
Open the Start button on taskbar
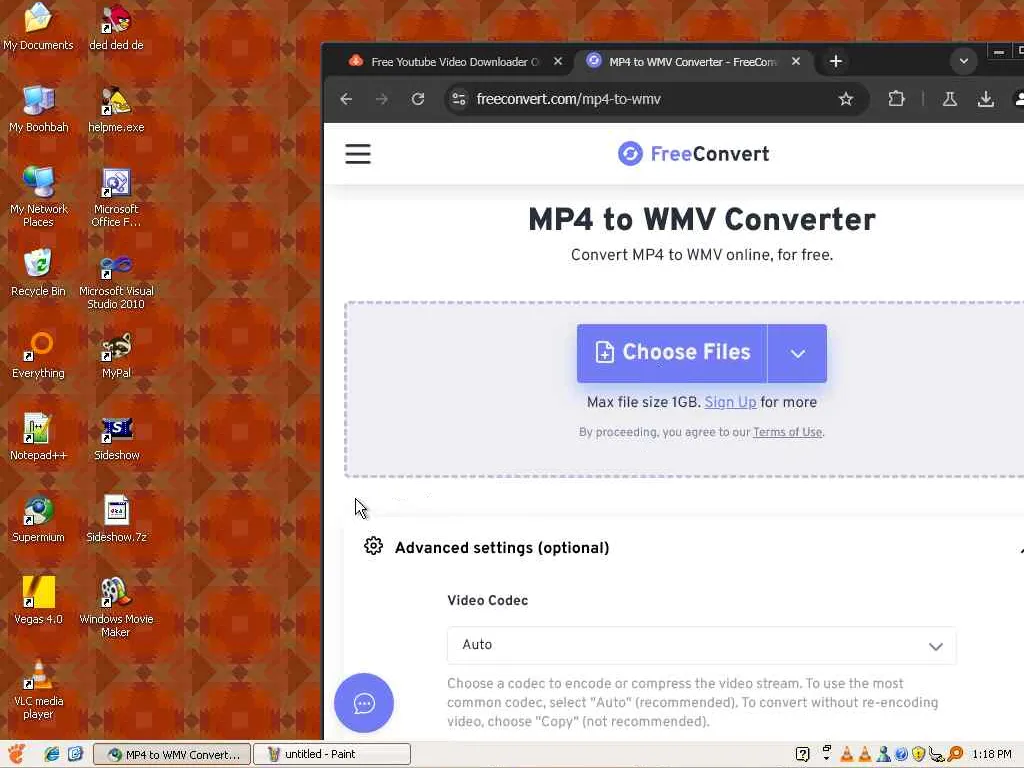(x=16, y=754)
